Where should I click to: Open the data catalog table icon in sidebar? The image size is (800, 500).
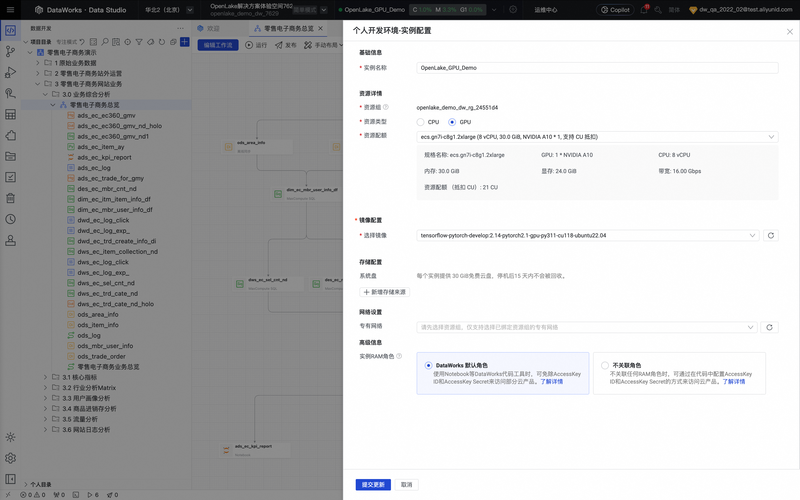point(10,114)
